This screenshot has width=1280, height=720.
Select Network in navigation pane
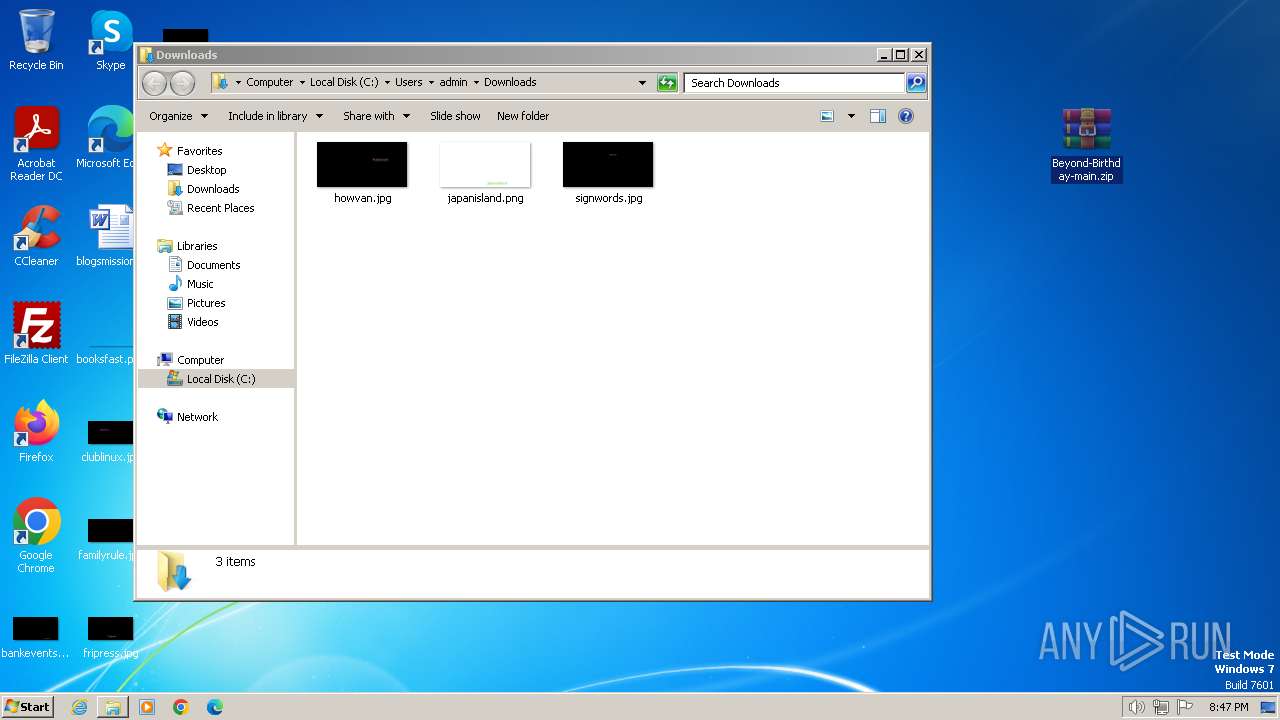tap(196, 417)
